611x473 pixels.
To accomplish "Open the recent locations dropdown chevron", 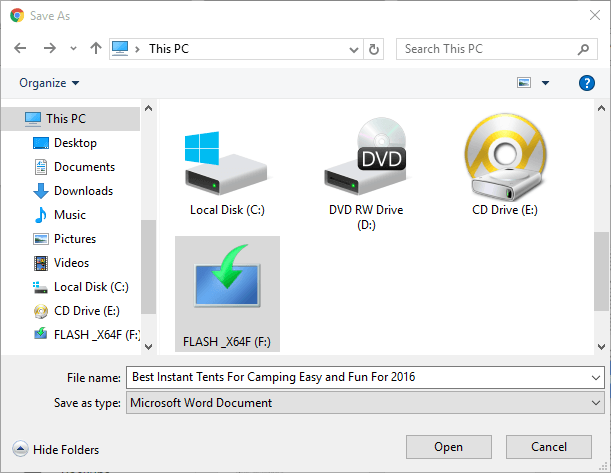I will (73, 49).
